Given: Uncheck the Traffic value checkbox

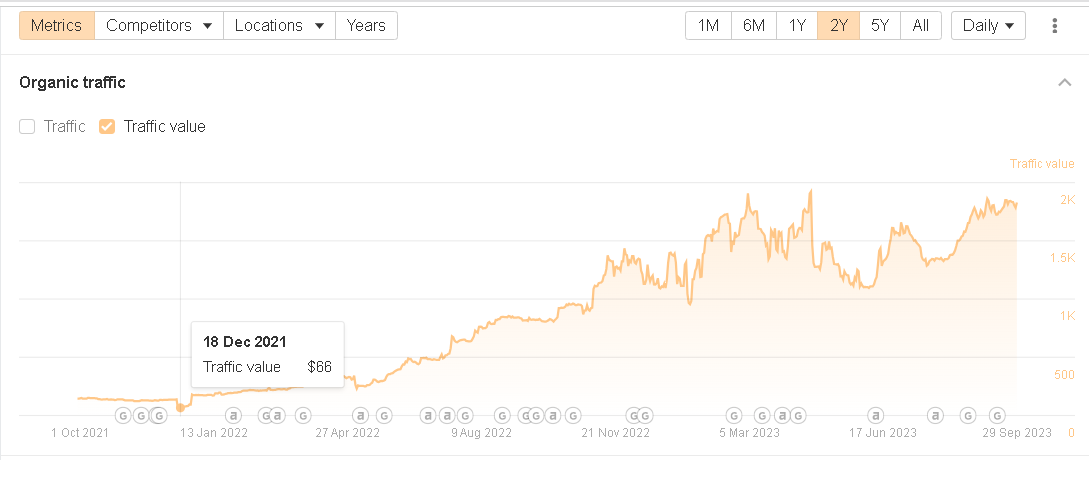Looking at the screenshot, I should coord(107,126).
